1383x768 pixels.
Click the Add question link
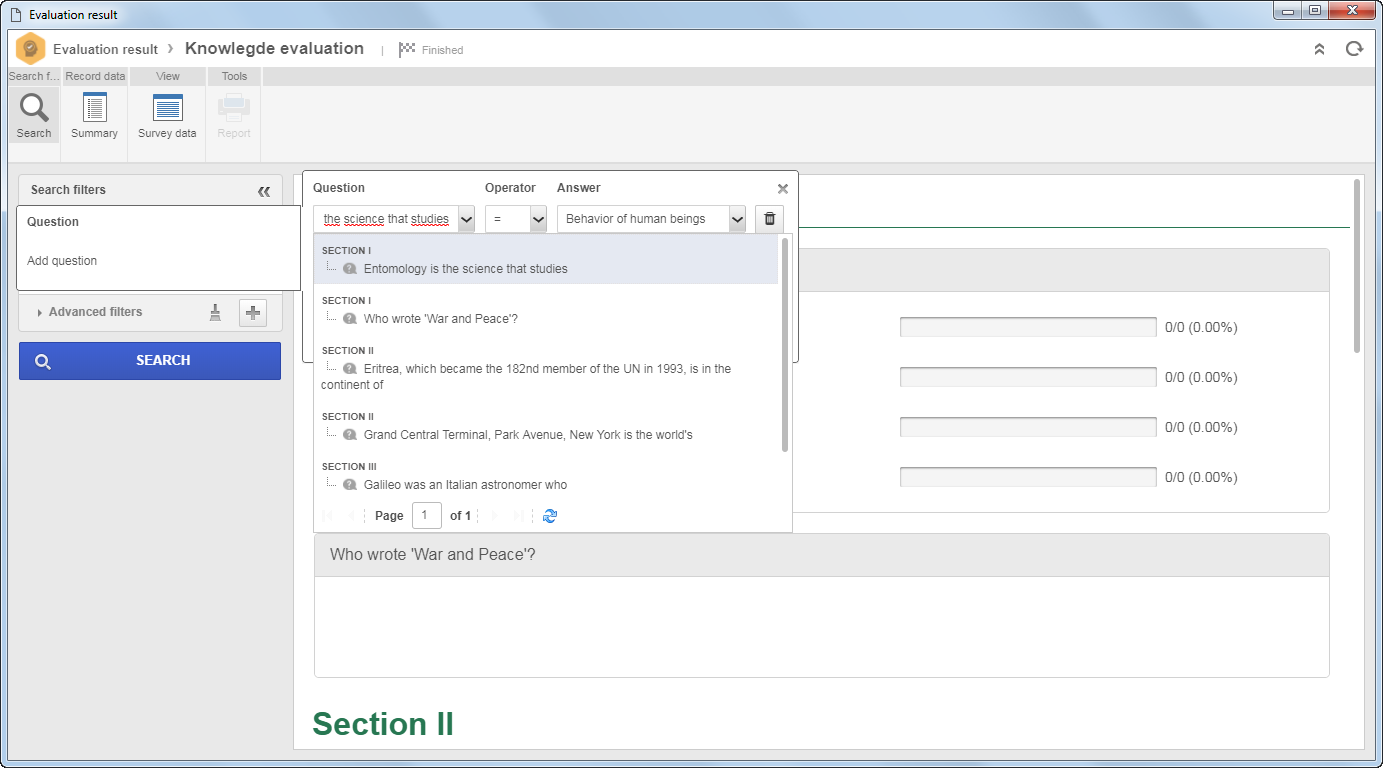[62, 261]
